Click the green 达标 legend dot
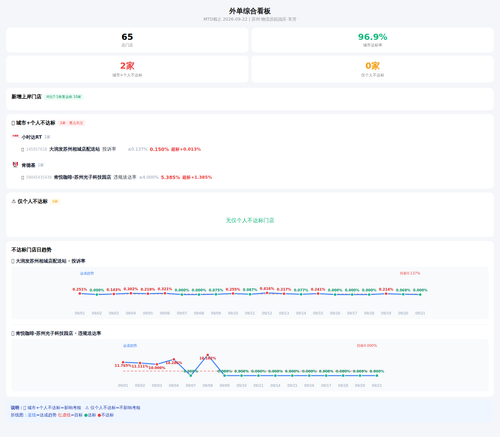This screenshot has width=500, height=437. click(x=86, y=415)
